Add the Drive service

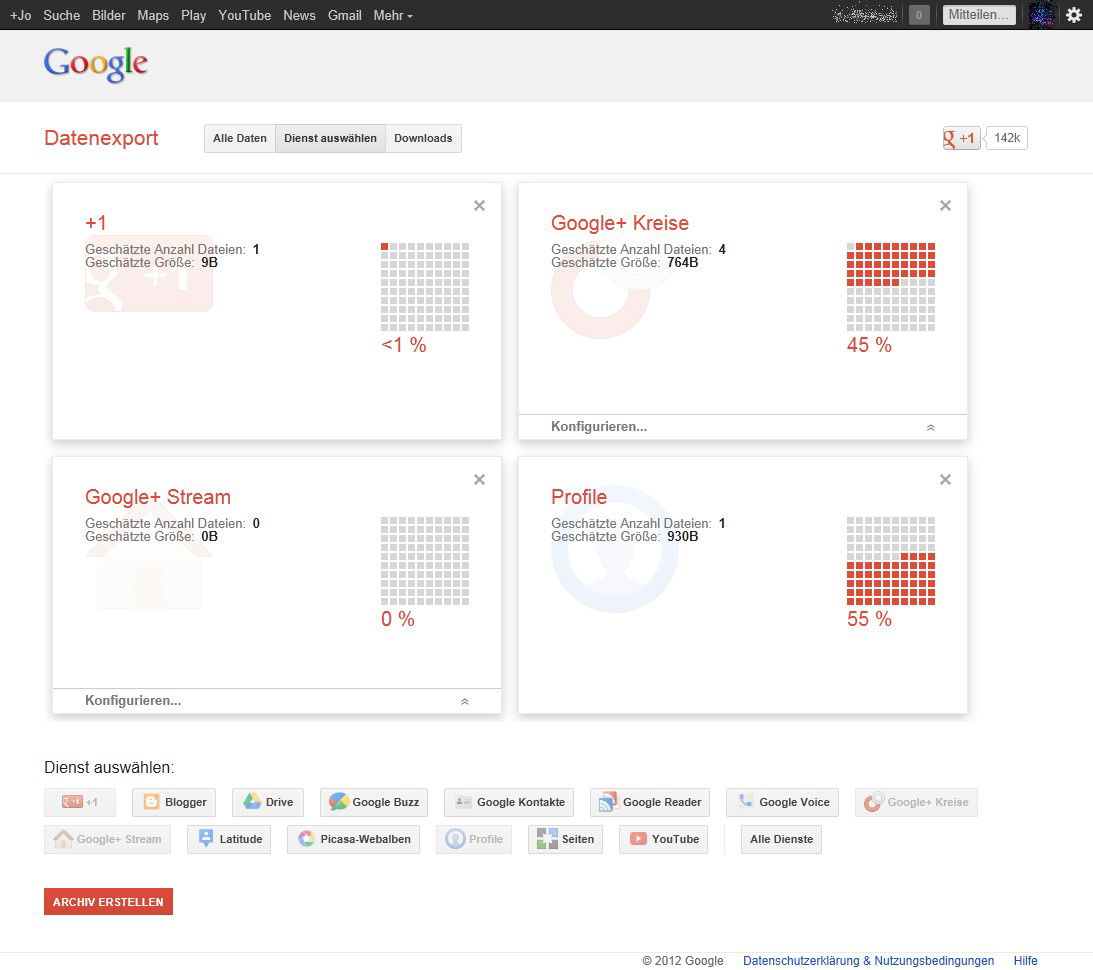[268, 802]
